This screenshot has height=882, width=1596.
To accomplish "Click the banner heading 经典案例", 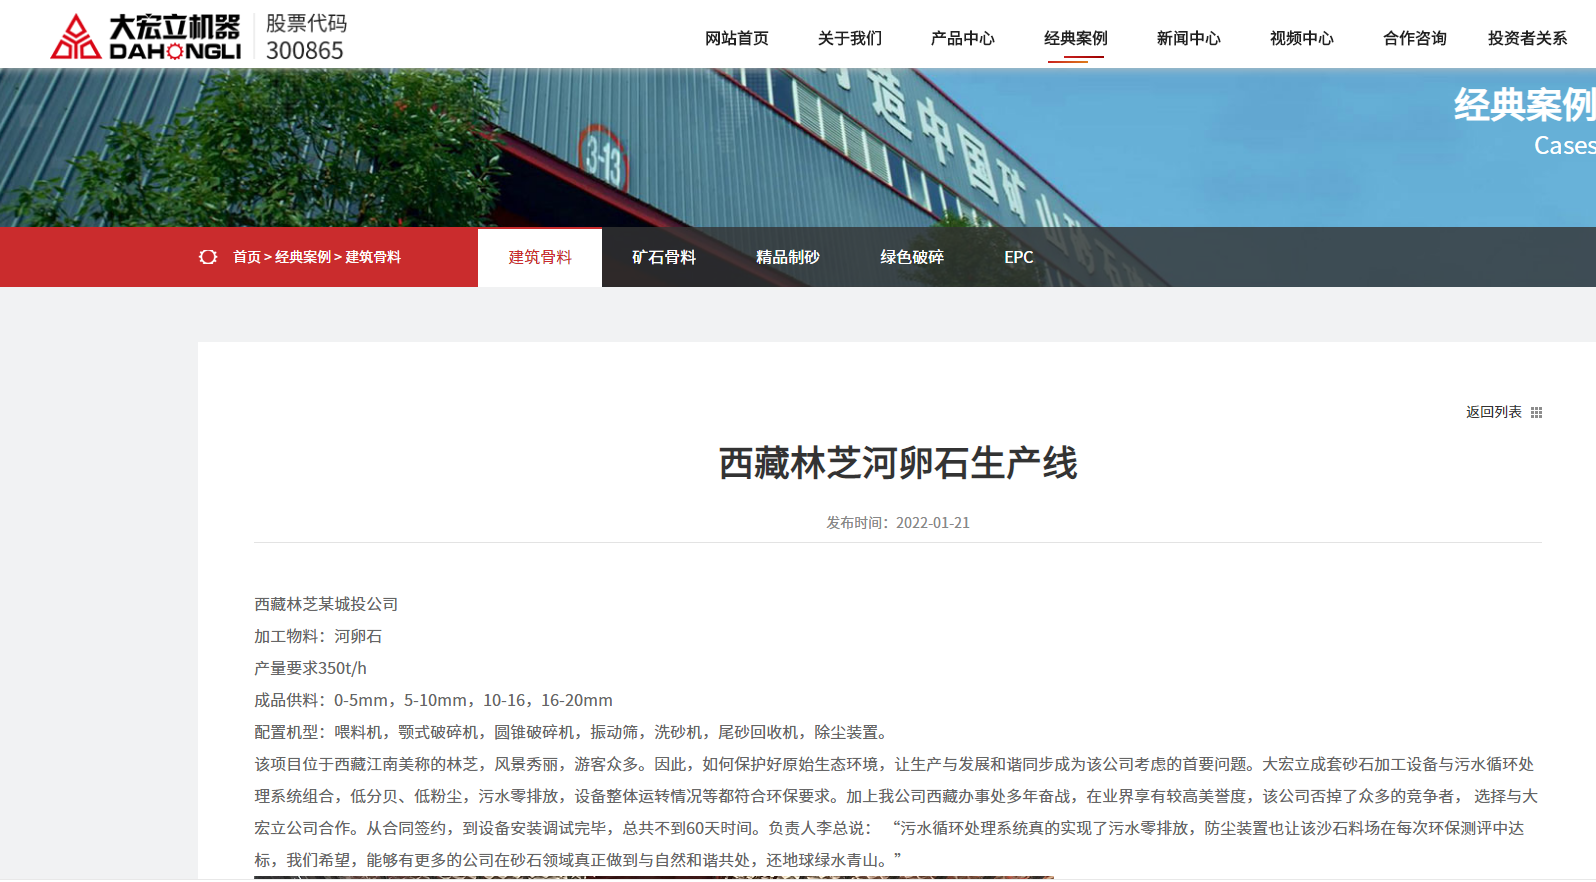I will pos(1524,104).
